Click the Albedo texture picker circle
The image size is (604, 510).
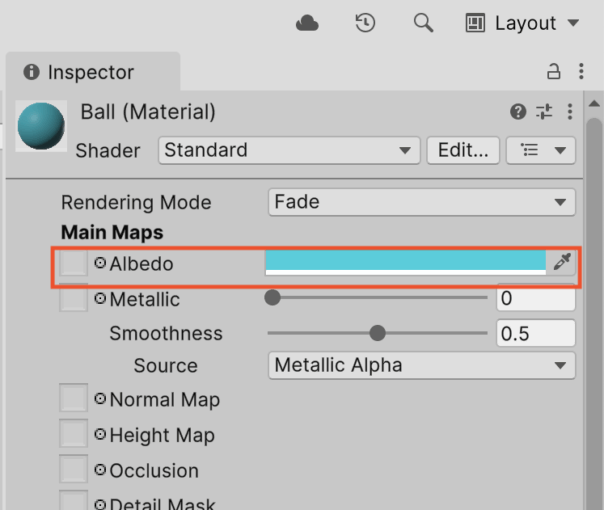[x=100, y=263]
